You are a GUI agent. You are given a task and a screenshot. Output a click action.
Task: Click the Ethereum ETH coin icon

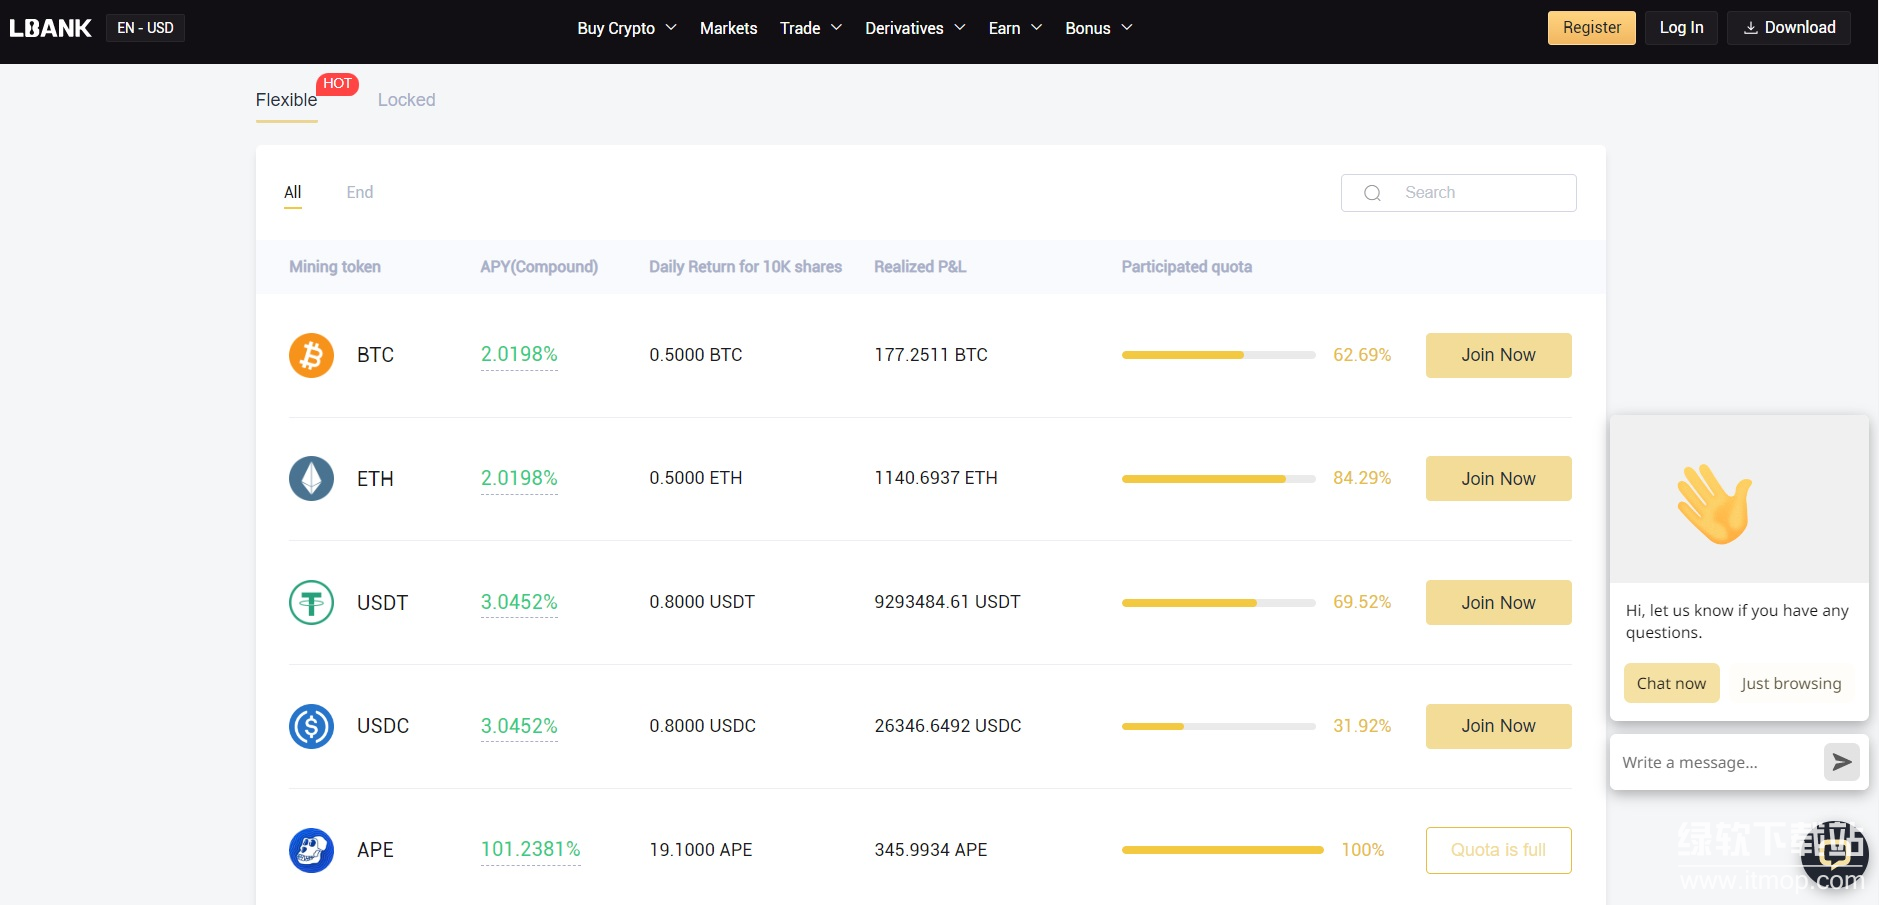coord(311,479)
